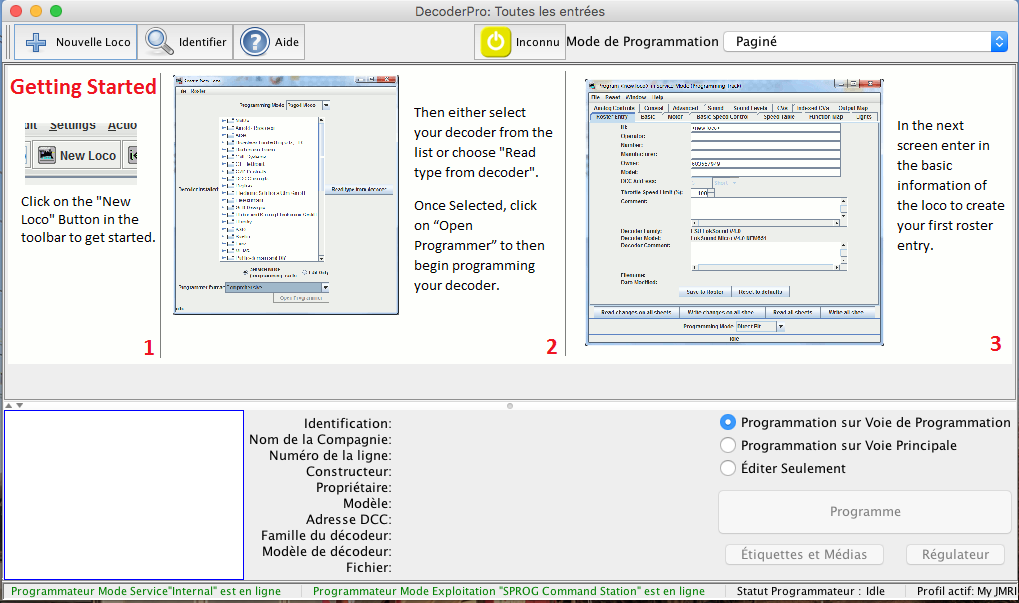Screen dimensions: 1019x603
Task: Select Éditer Seulement option
Action: coord(728,468)
